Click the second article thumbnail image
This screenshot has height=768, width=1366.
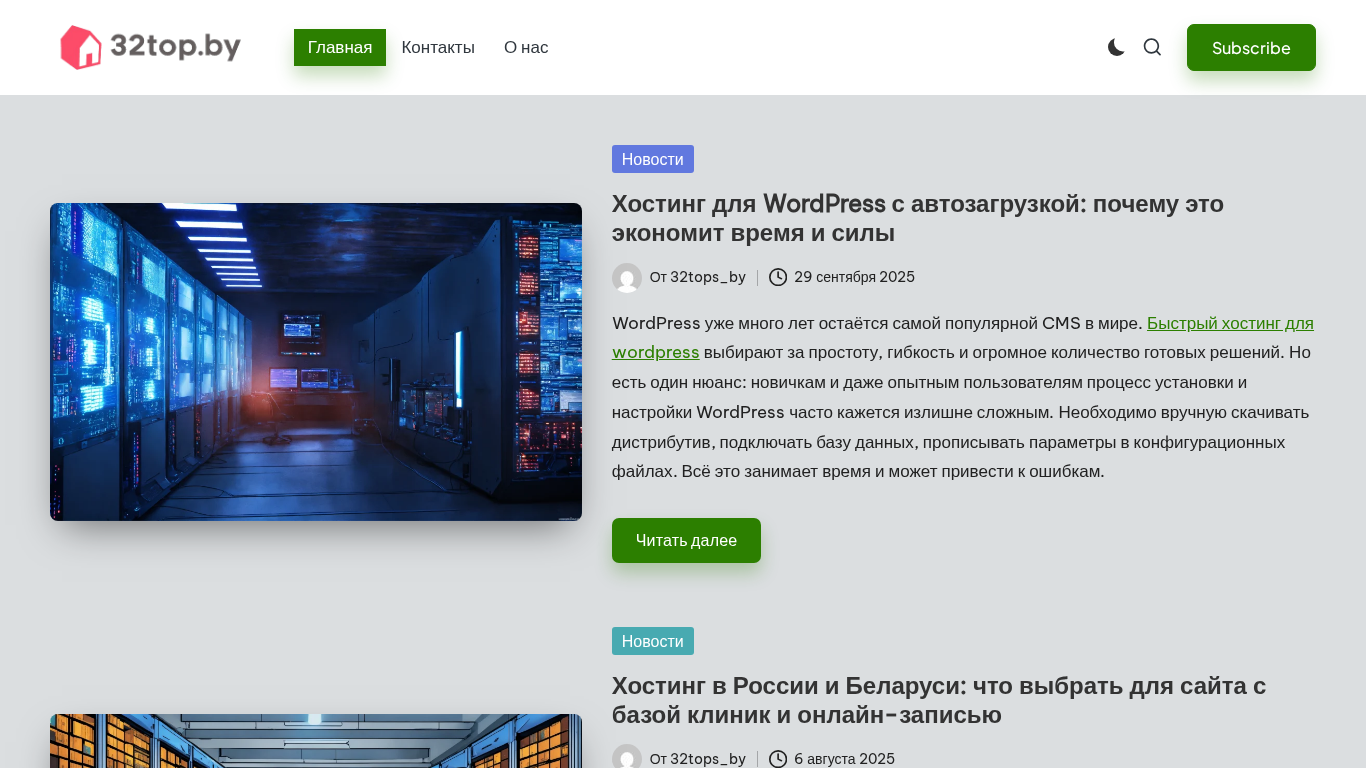(316, 741)
